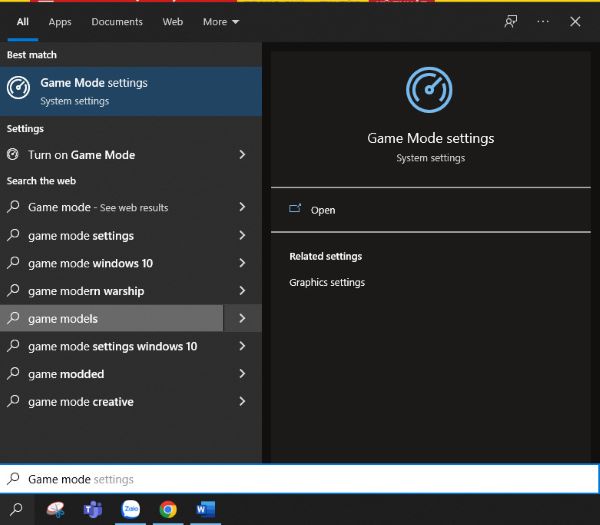600x525 pixels.
Task: Click the icon beside Turn on Game Mode
Action: 13,154
